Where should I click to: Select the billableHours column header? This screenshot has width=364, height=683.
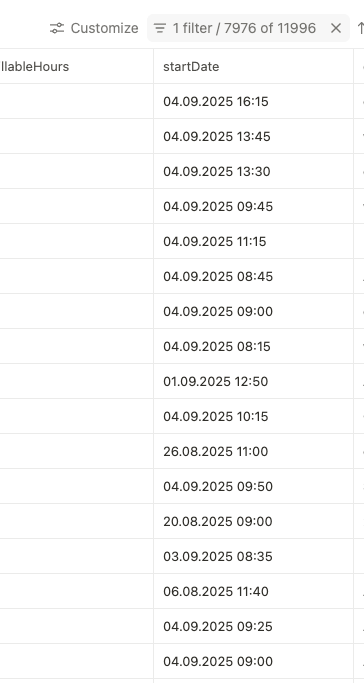pyautogui.click(x=77, y=67)
